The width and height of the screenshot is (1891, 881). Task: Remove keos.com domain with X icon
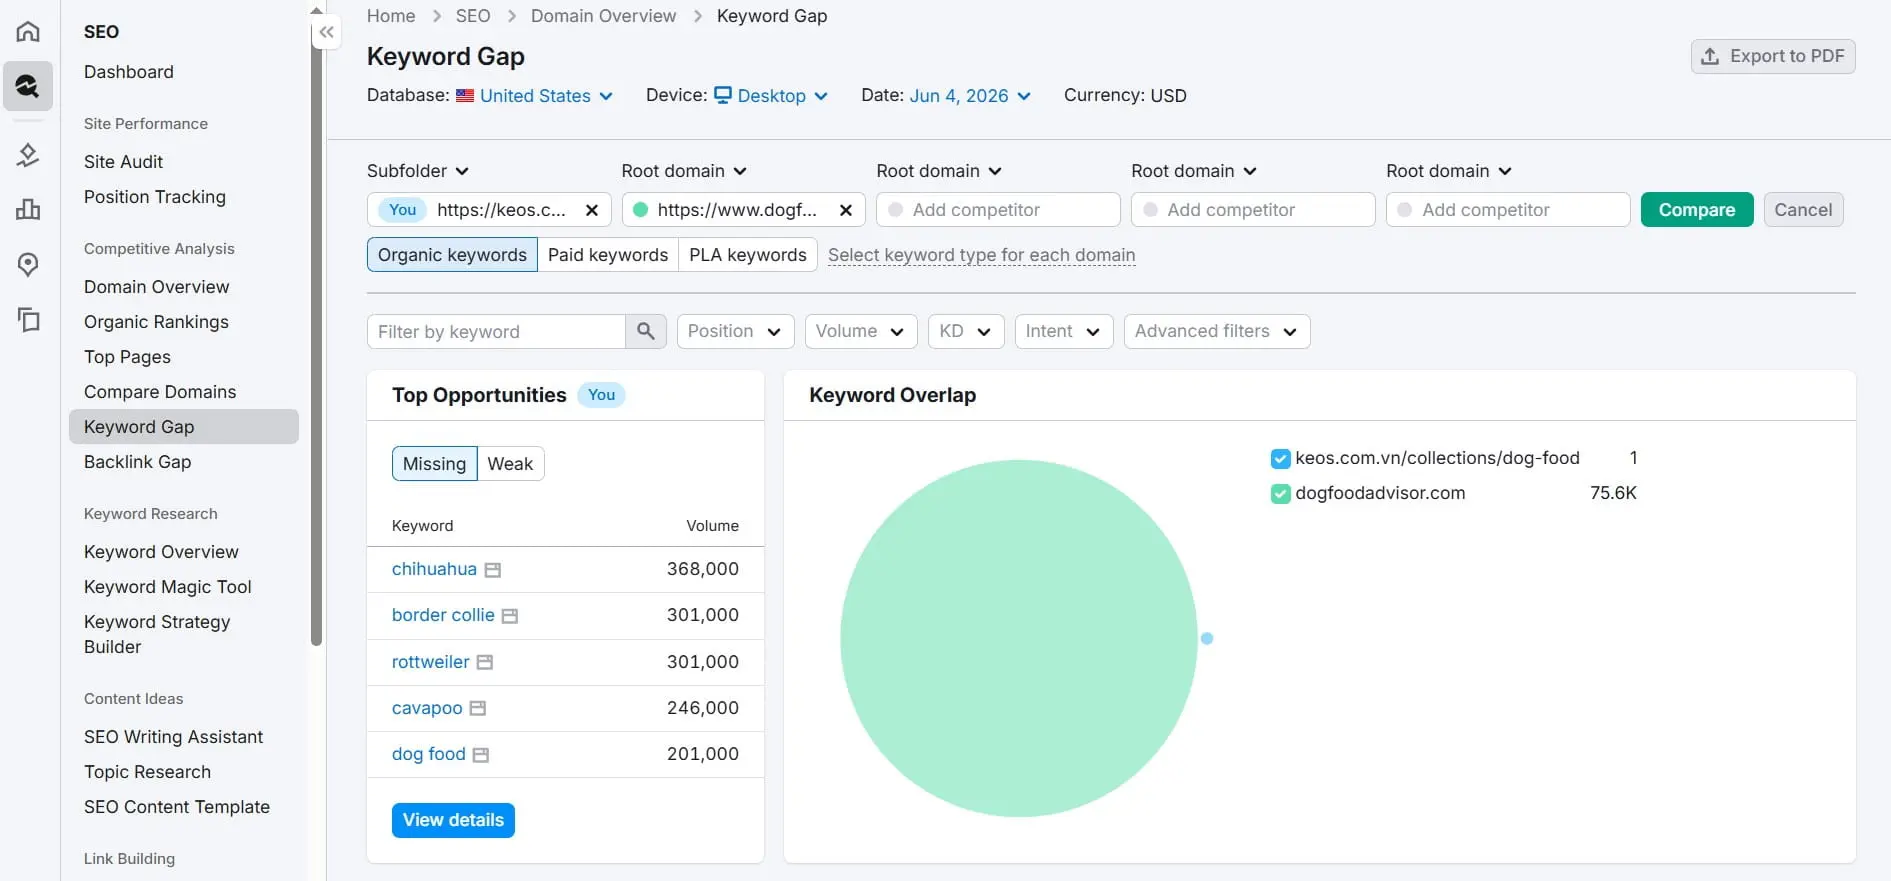pos(592,210)
